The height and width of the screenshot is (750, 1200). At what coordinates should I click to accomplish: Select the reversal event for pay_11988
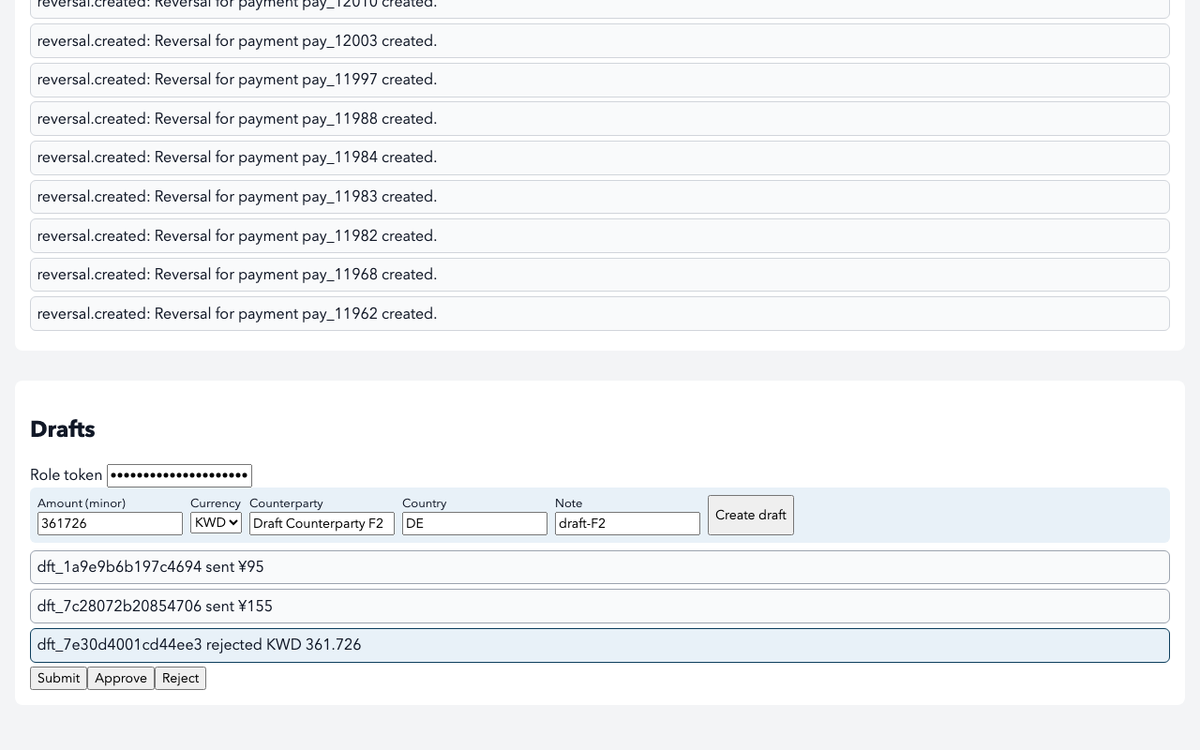pyautogui.click(x=600, y=119)
